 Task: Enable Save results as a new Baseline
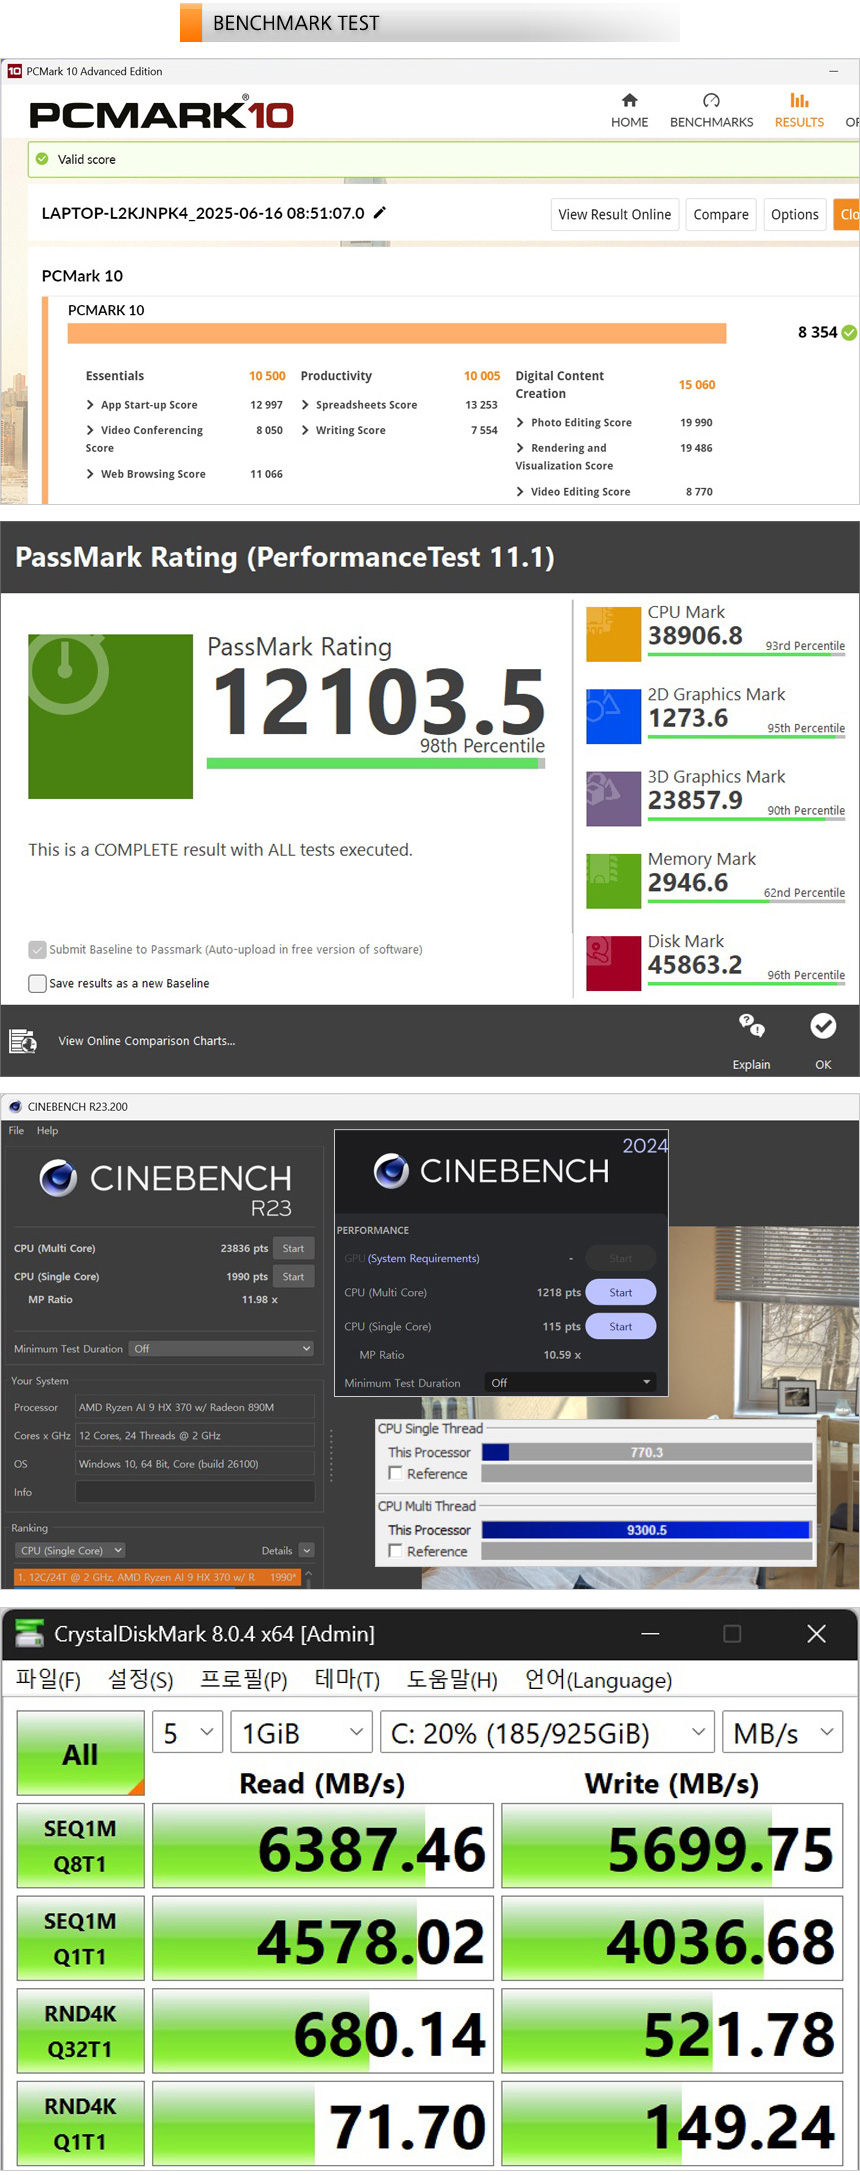[38, 983]
